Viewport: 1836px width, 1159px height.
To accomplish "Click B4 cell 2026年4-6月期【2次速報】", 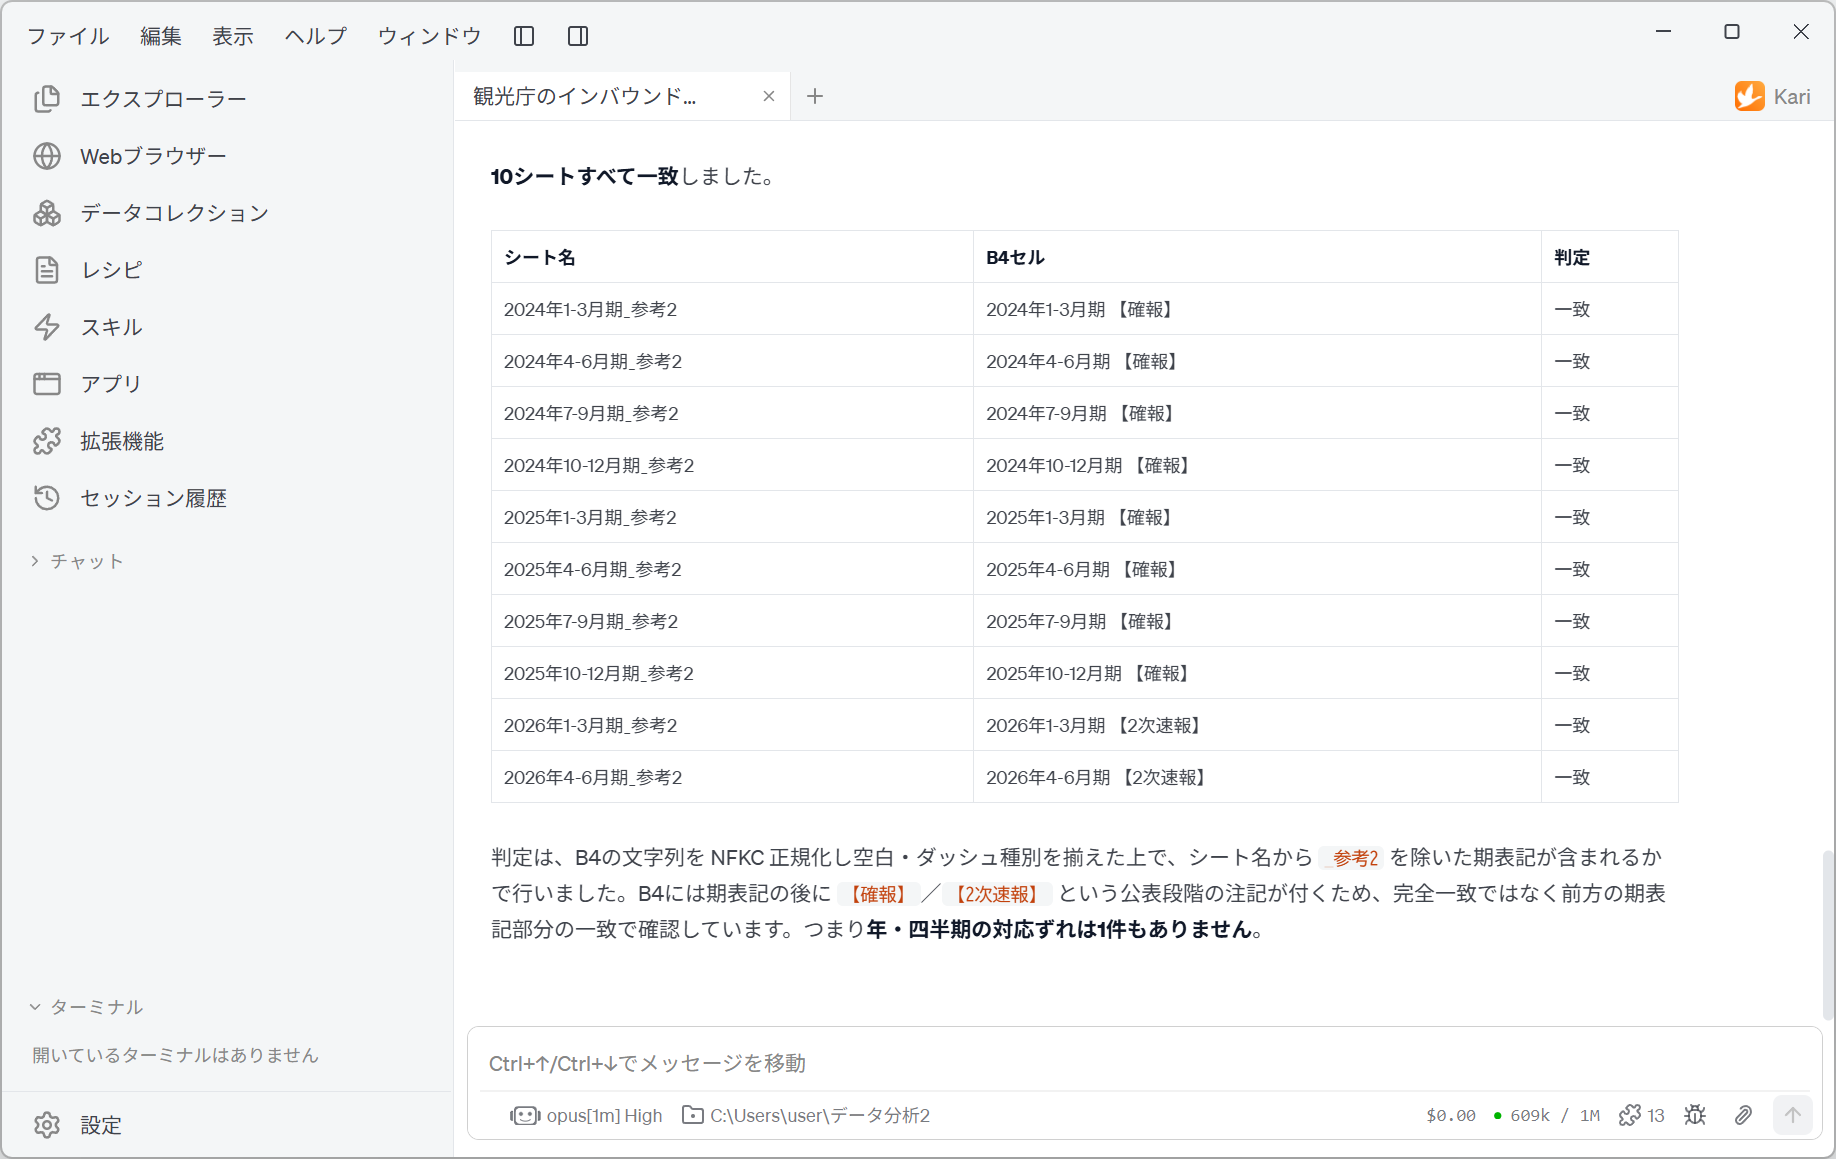I will [1257, 777].
